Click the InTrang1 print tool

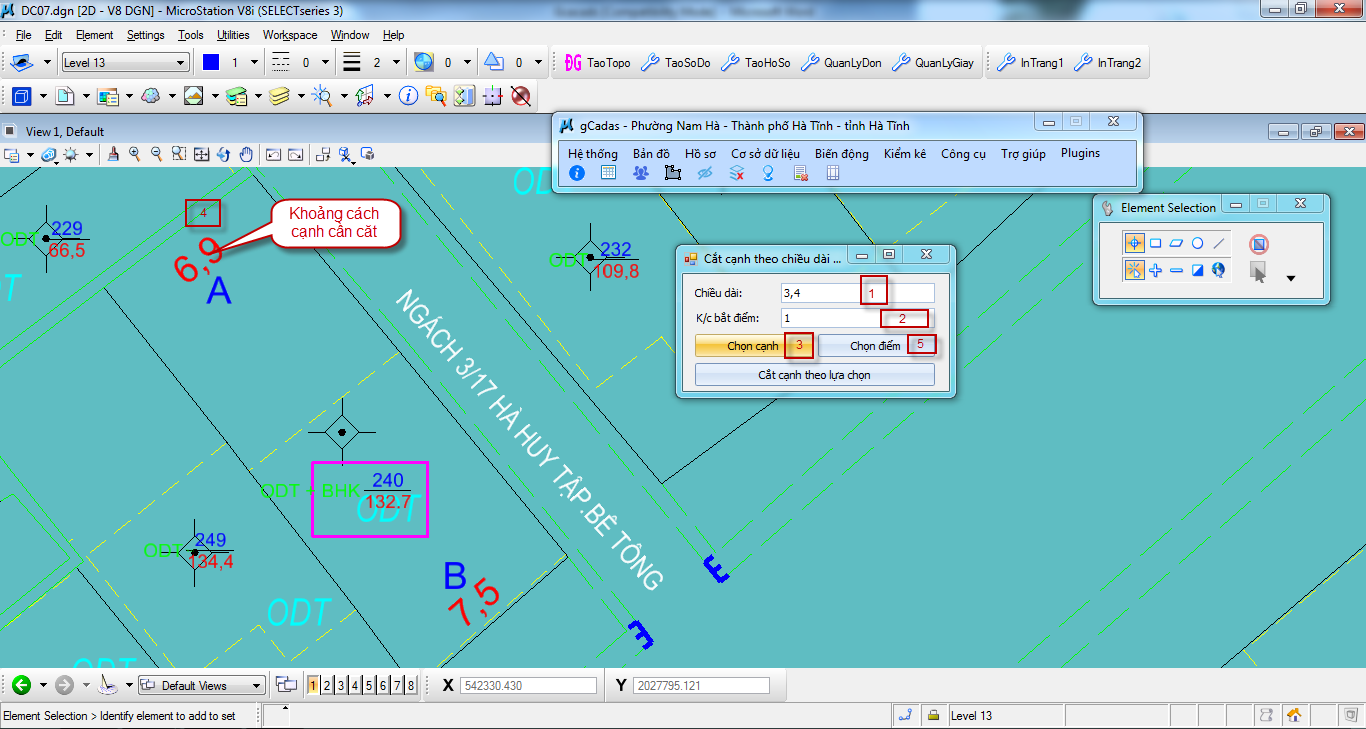coord(1029,63)
